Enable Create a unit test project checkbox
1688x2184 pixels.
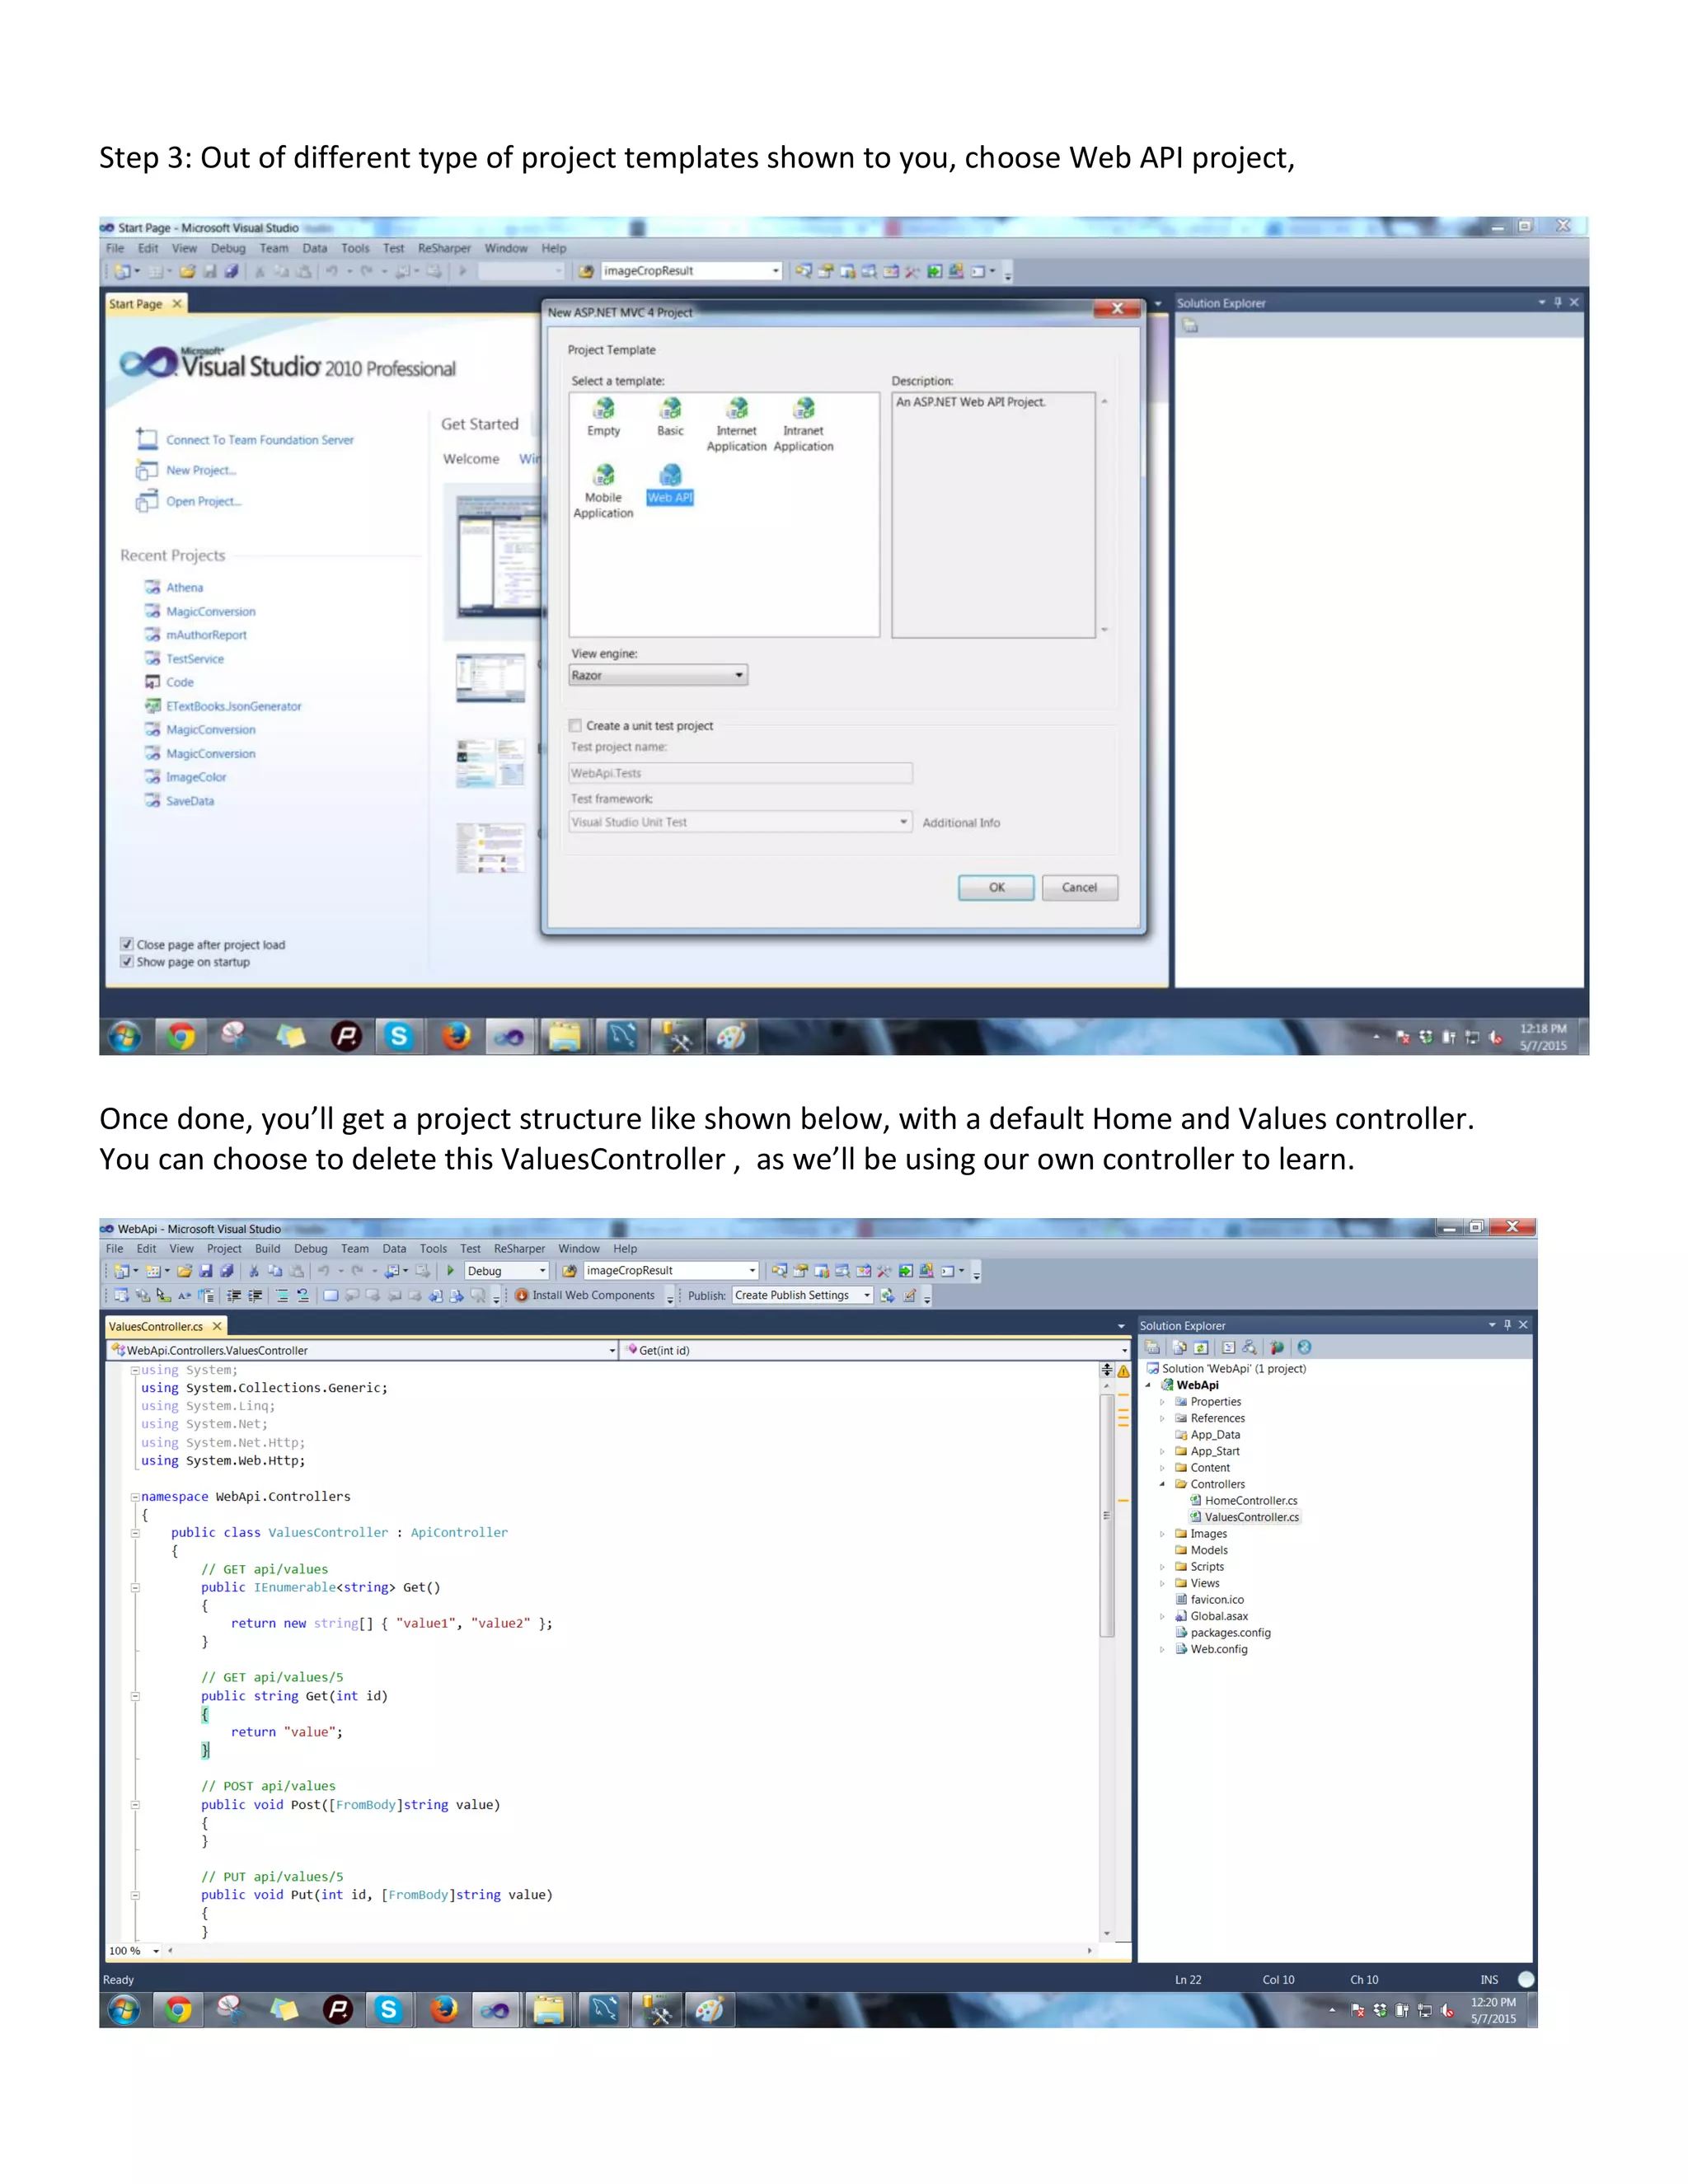coord(576,726)
